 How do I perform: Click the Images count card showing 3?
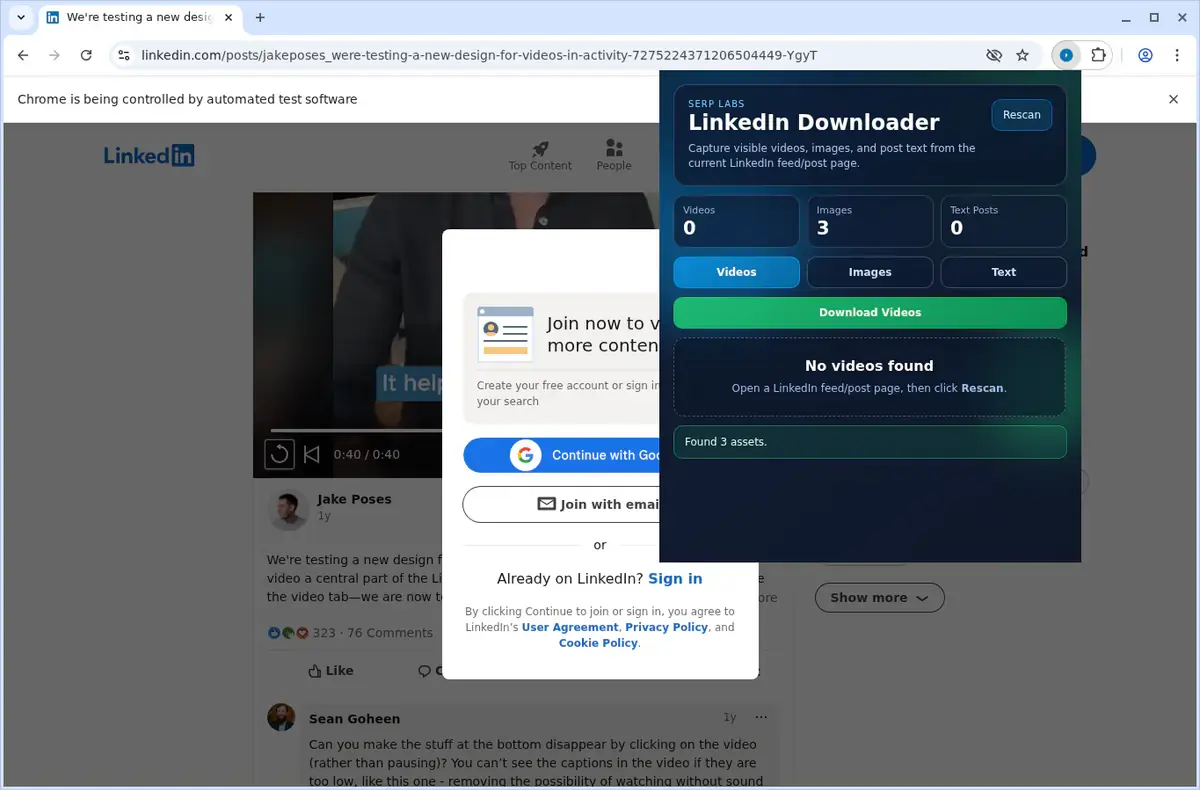(870, 221)
